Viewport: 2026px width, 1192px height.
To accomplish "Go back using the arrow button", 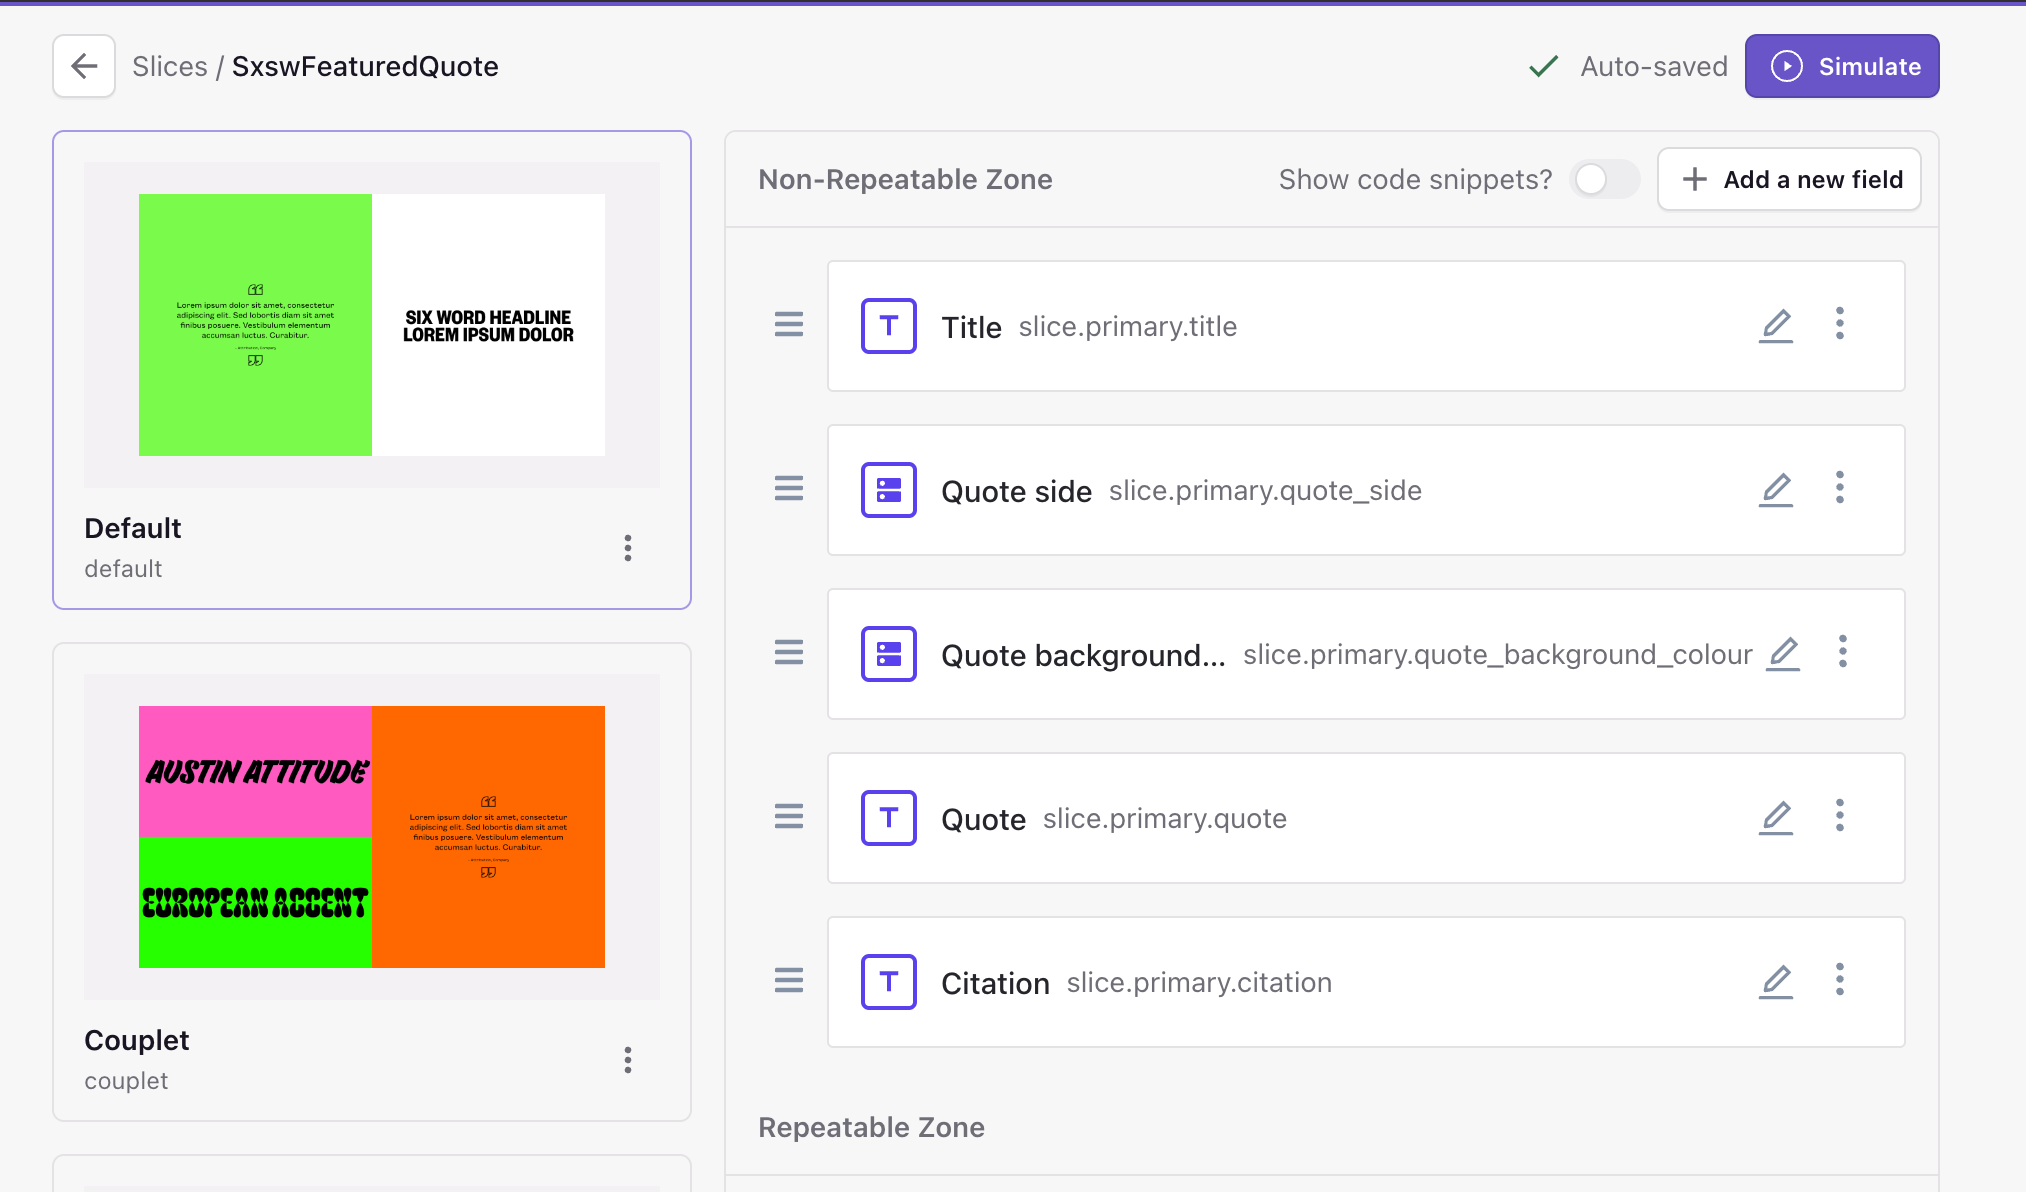I will click(x=84, y=66).
